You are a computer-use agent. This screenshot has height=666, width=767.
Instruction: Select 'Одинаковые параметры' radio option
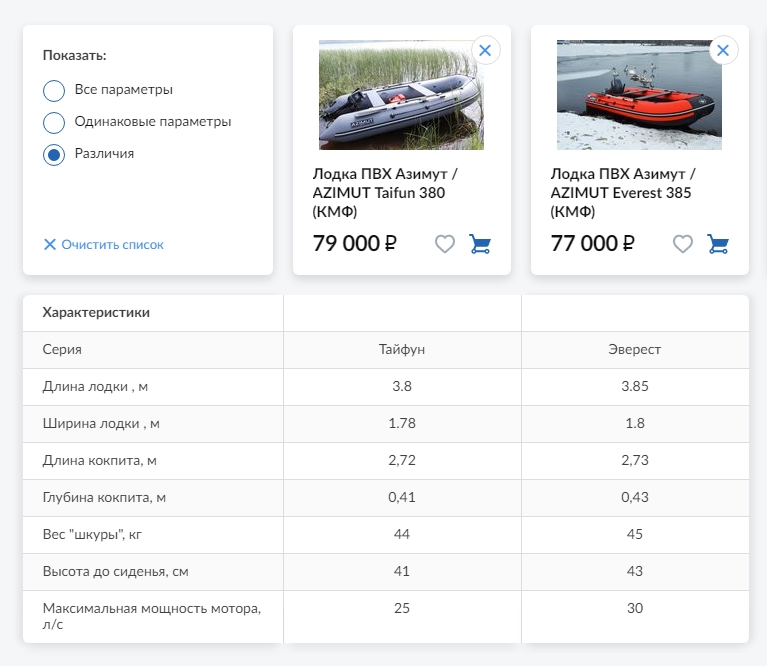54,123
